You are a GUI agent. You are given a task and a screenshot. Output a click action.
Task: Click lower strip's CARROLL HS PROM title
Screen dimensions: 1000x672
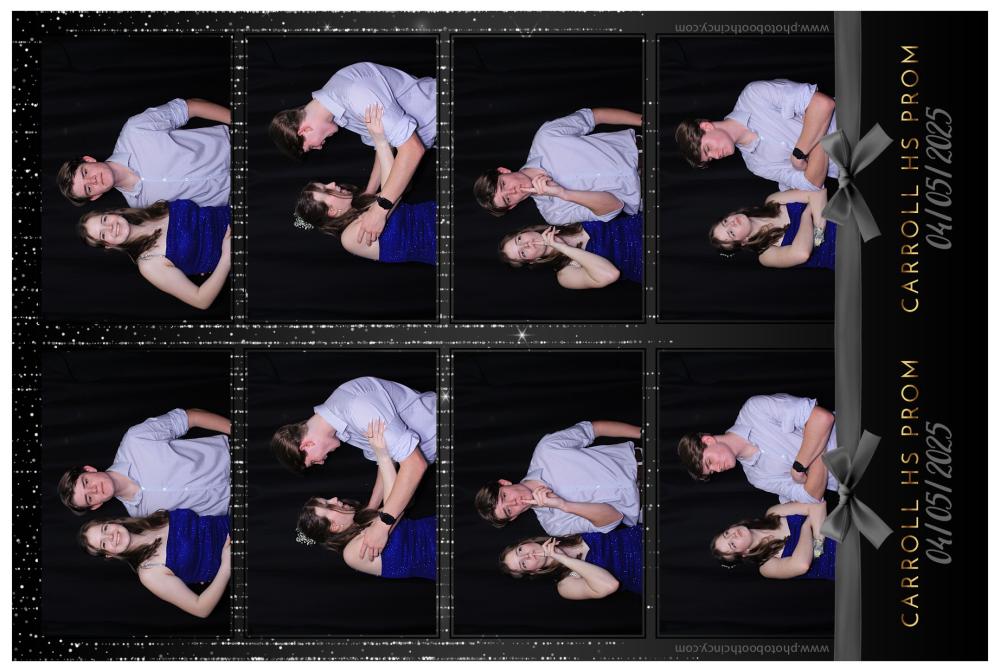(x=910, y=492)
